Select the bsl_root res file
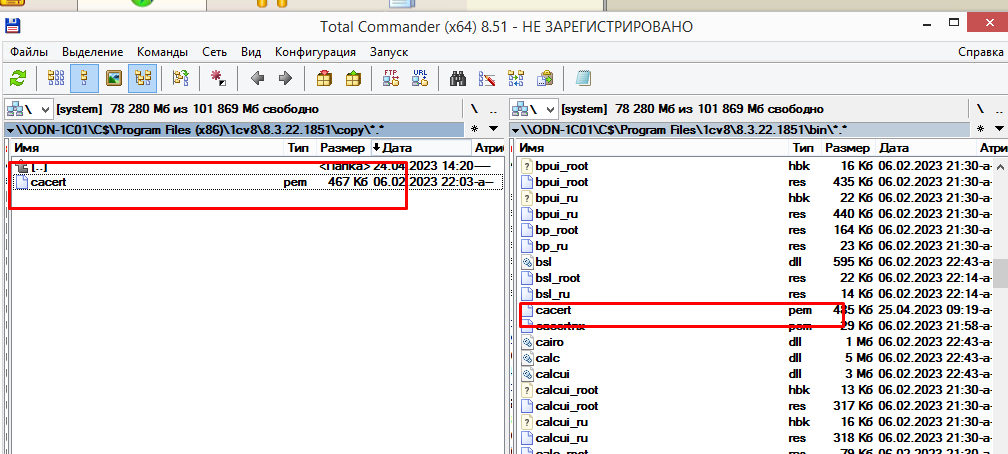The image size is (1008, 454). pos(756,278)
